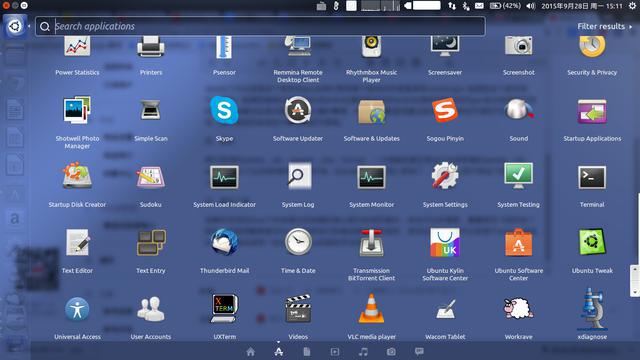Click the Search applications field

(260, 27)
